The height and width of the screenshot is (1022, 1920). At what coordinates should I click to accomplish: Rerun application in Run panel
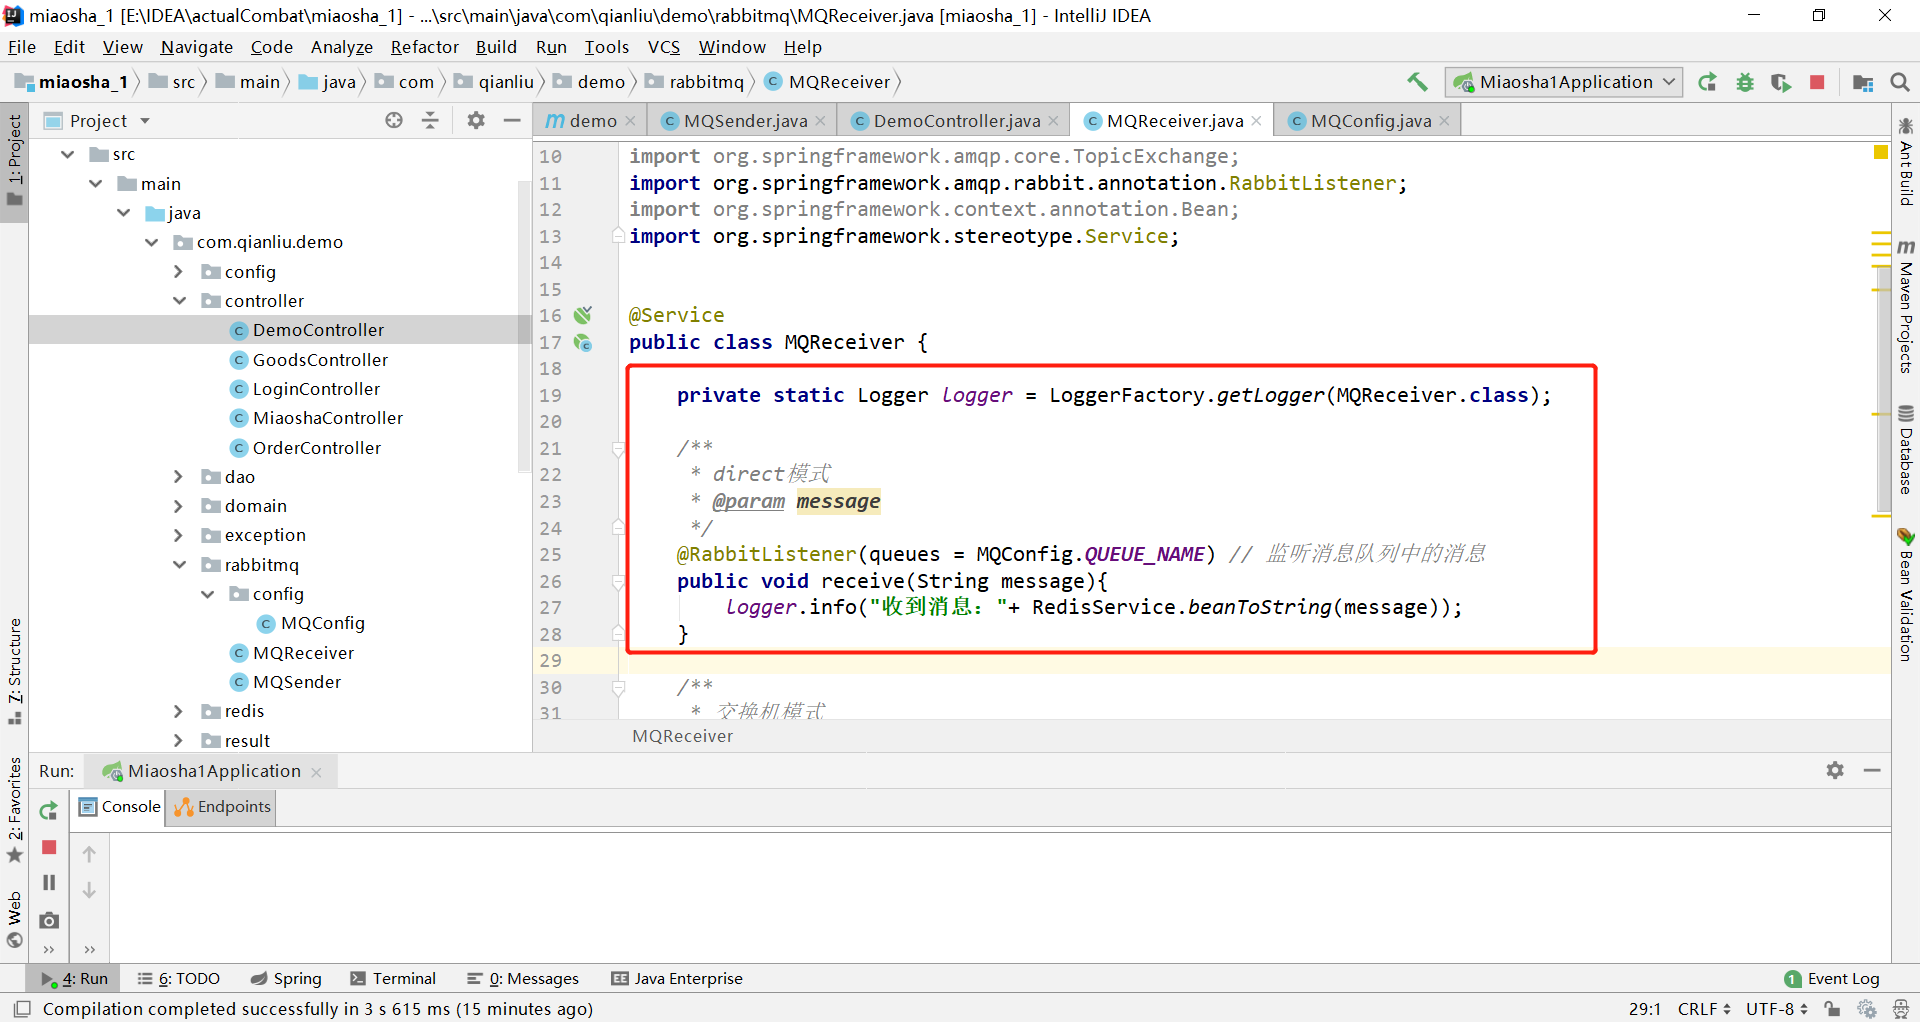(x=48, y=811)
